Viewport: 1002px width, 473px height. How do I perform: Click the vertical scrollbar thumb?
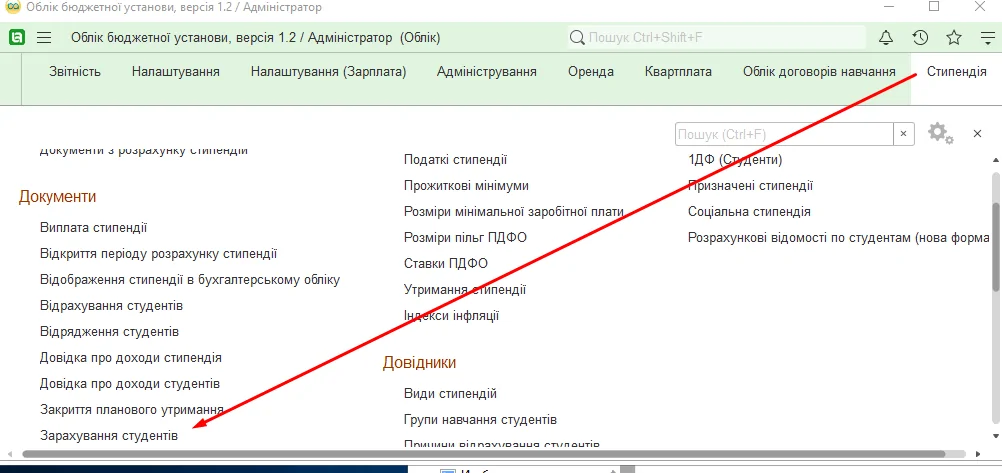(x=995, y=248)
